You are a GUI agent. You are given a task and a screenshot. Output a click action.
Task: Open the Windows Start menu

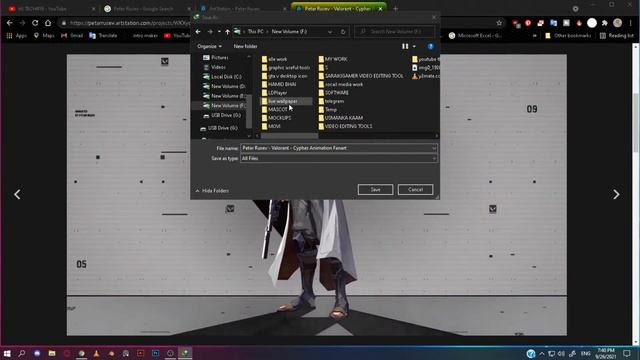click(7, 353)
